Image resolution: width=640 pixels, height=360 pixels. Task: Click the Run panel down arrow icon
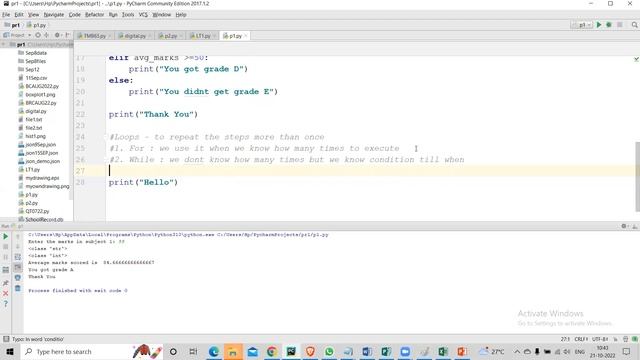(x=18, y=247)
